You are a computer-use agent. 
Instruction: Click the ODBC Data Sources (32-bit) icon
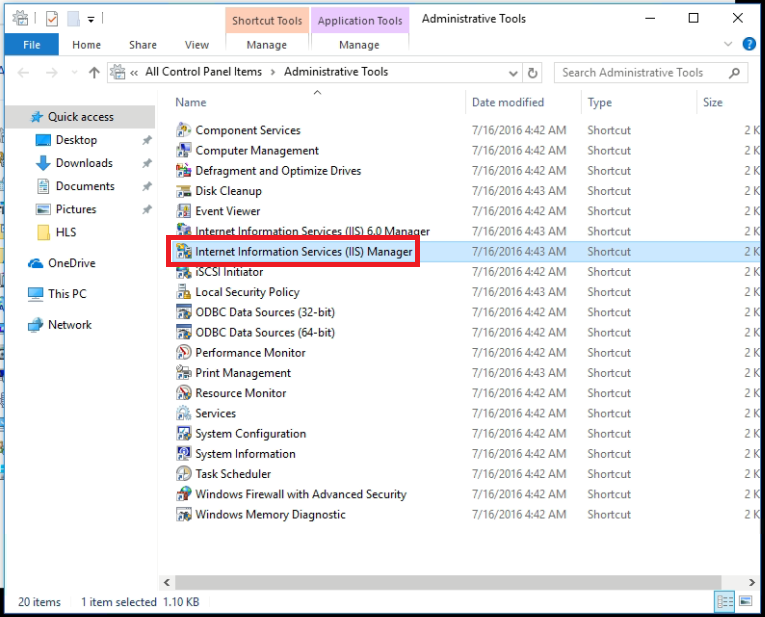point(183,312)
